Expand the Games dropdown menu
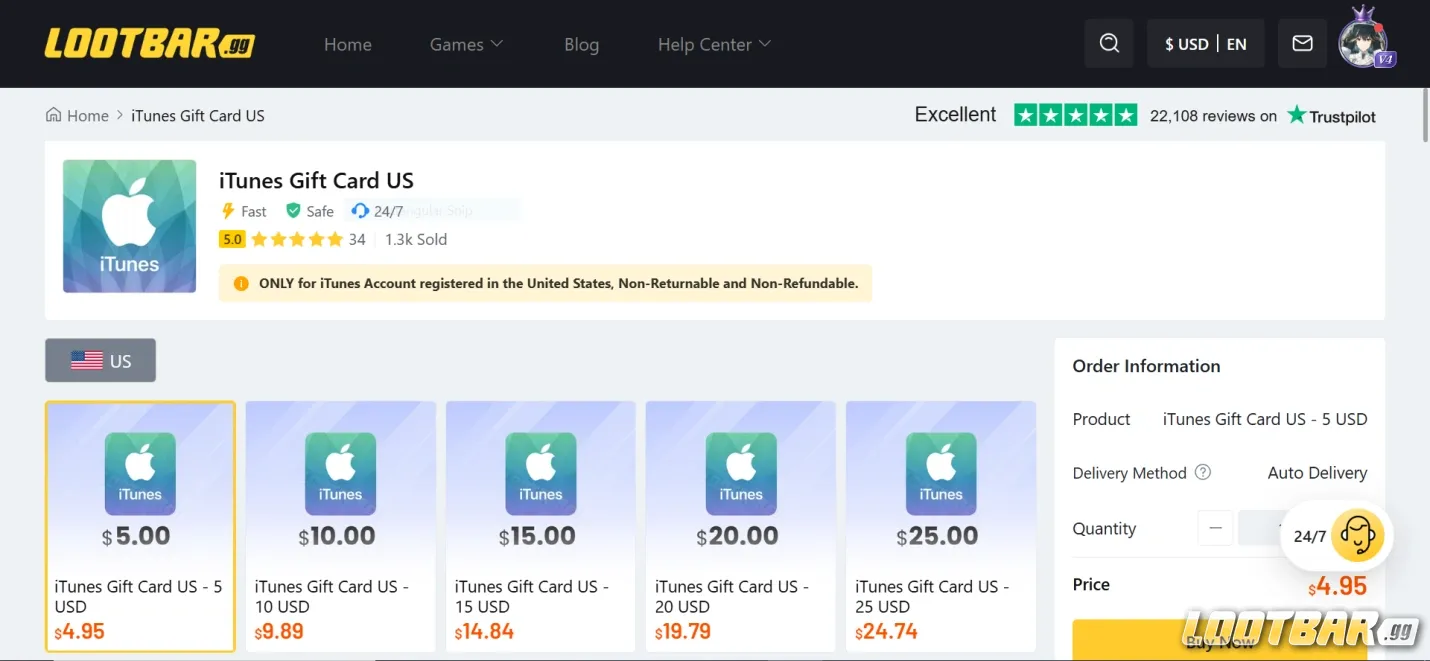 click(466, 44)
